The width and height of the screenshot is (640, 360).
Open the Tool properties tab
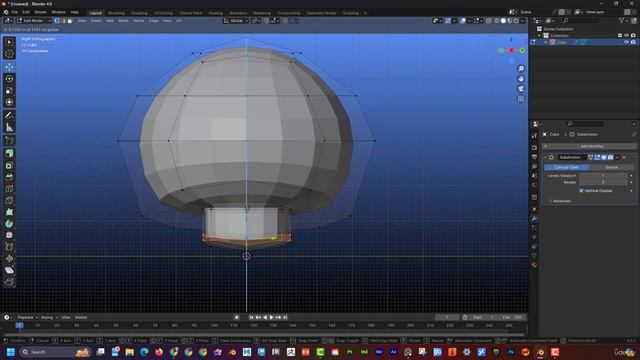coord(534,136)
